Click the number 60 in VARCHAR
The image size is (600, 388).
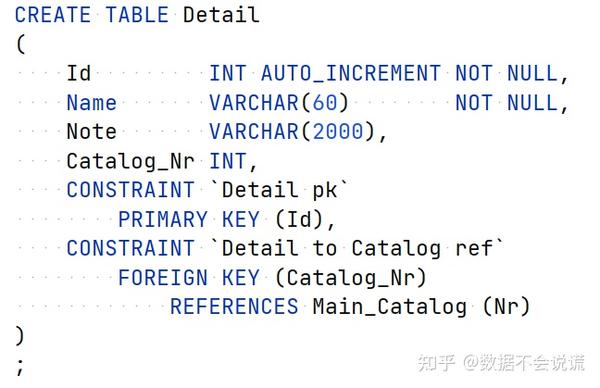pos(325,103)
